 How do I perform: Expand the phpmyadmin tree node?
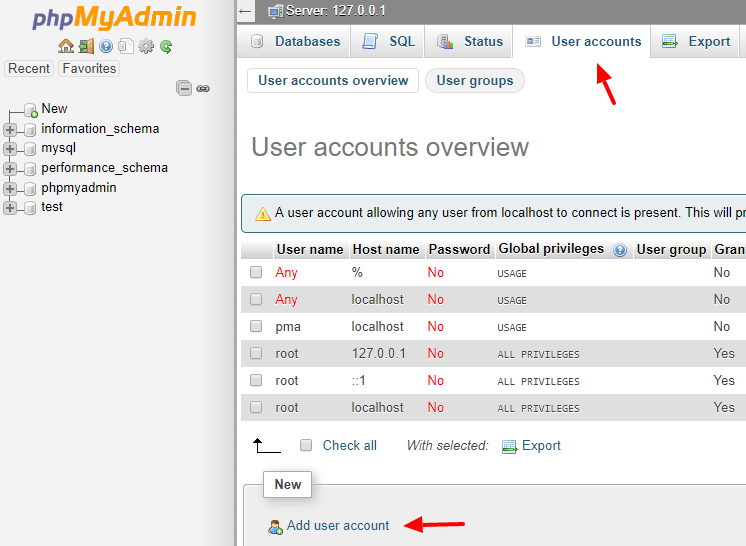point(10,188)
